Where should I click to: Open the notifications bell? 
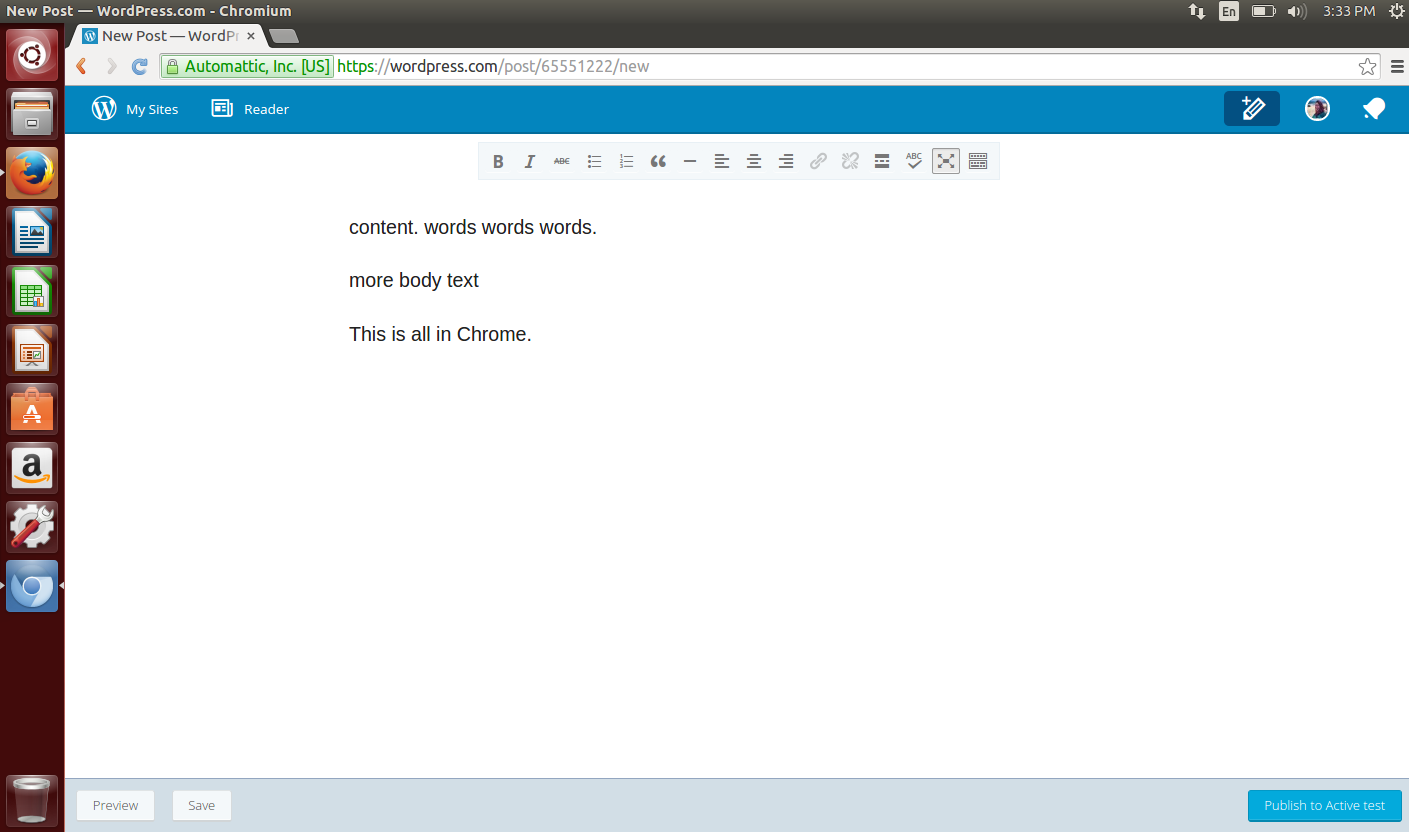1374,109
